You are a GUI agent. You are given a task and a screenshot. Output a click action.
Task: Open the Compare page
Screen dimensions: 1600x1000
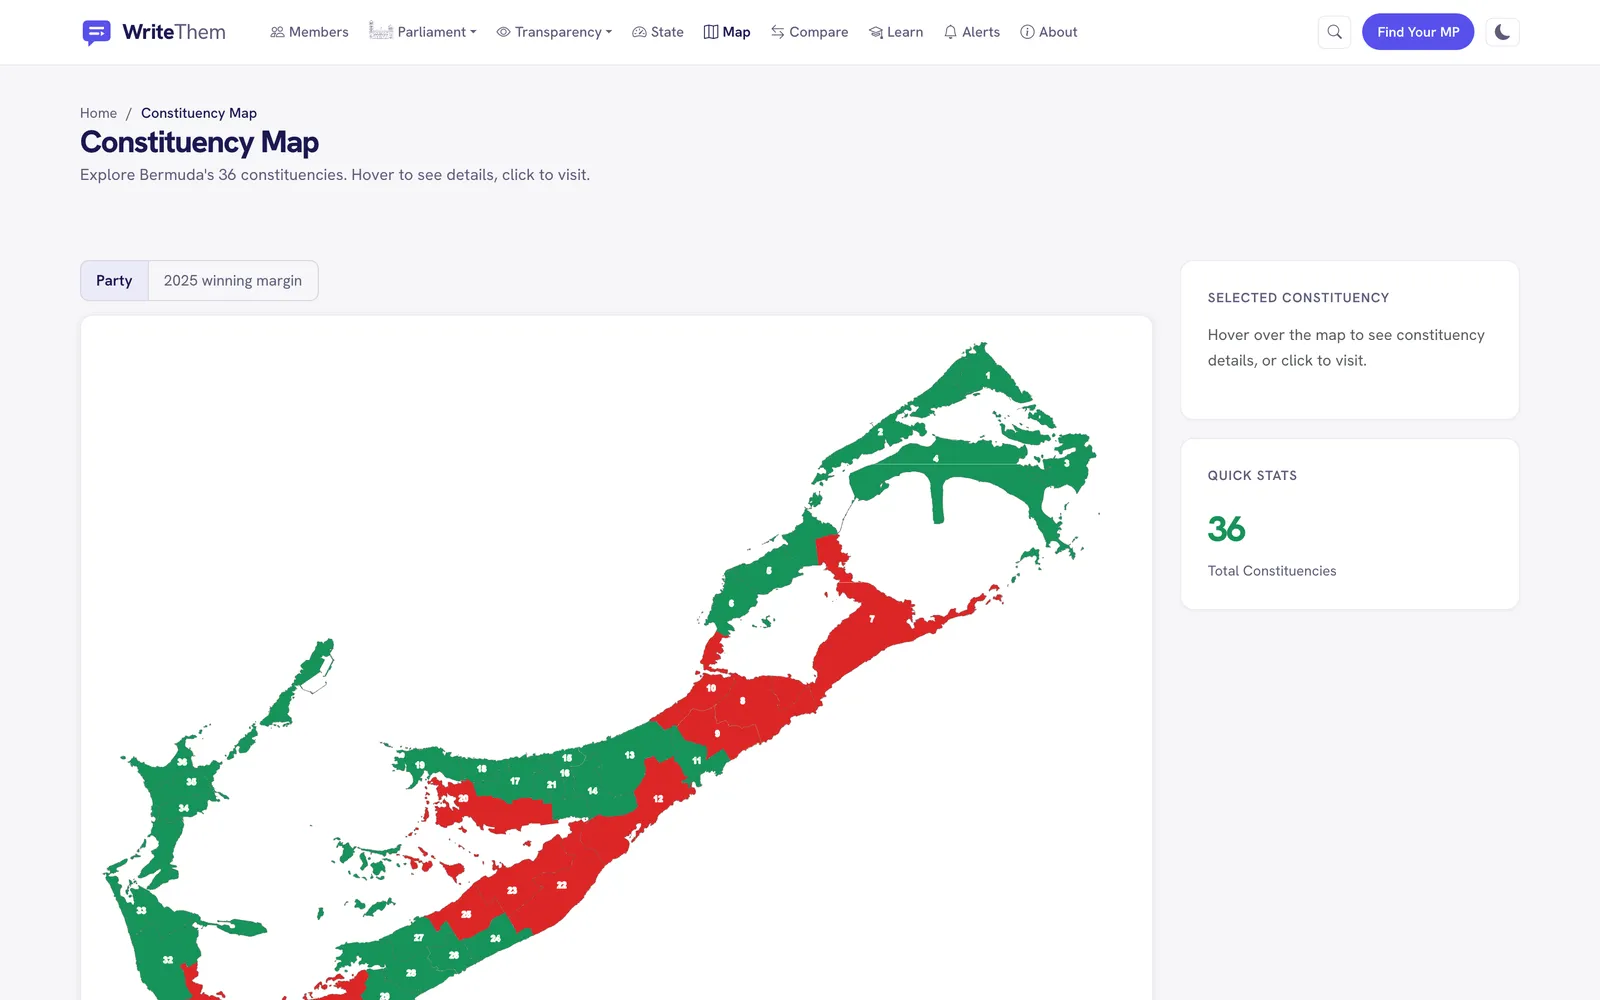pyautogui.click(x=809, y=32)
